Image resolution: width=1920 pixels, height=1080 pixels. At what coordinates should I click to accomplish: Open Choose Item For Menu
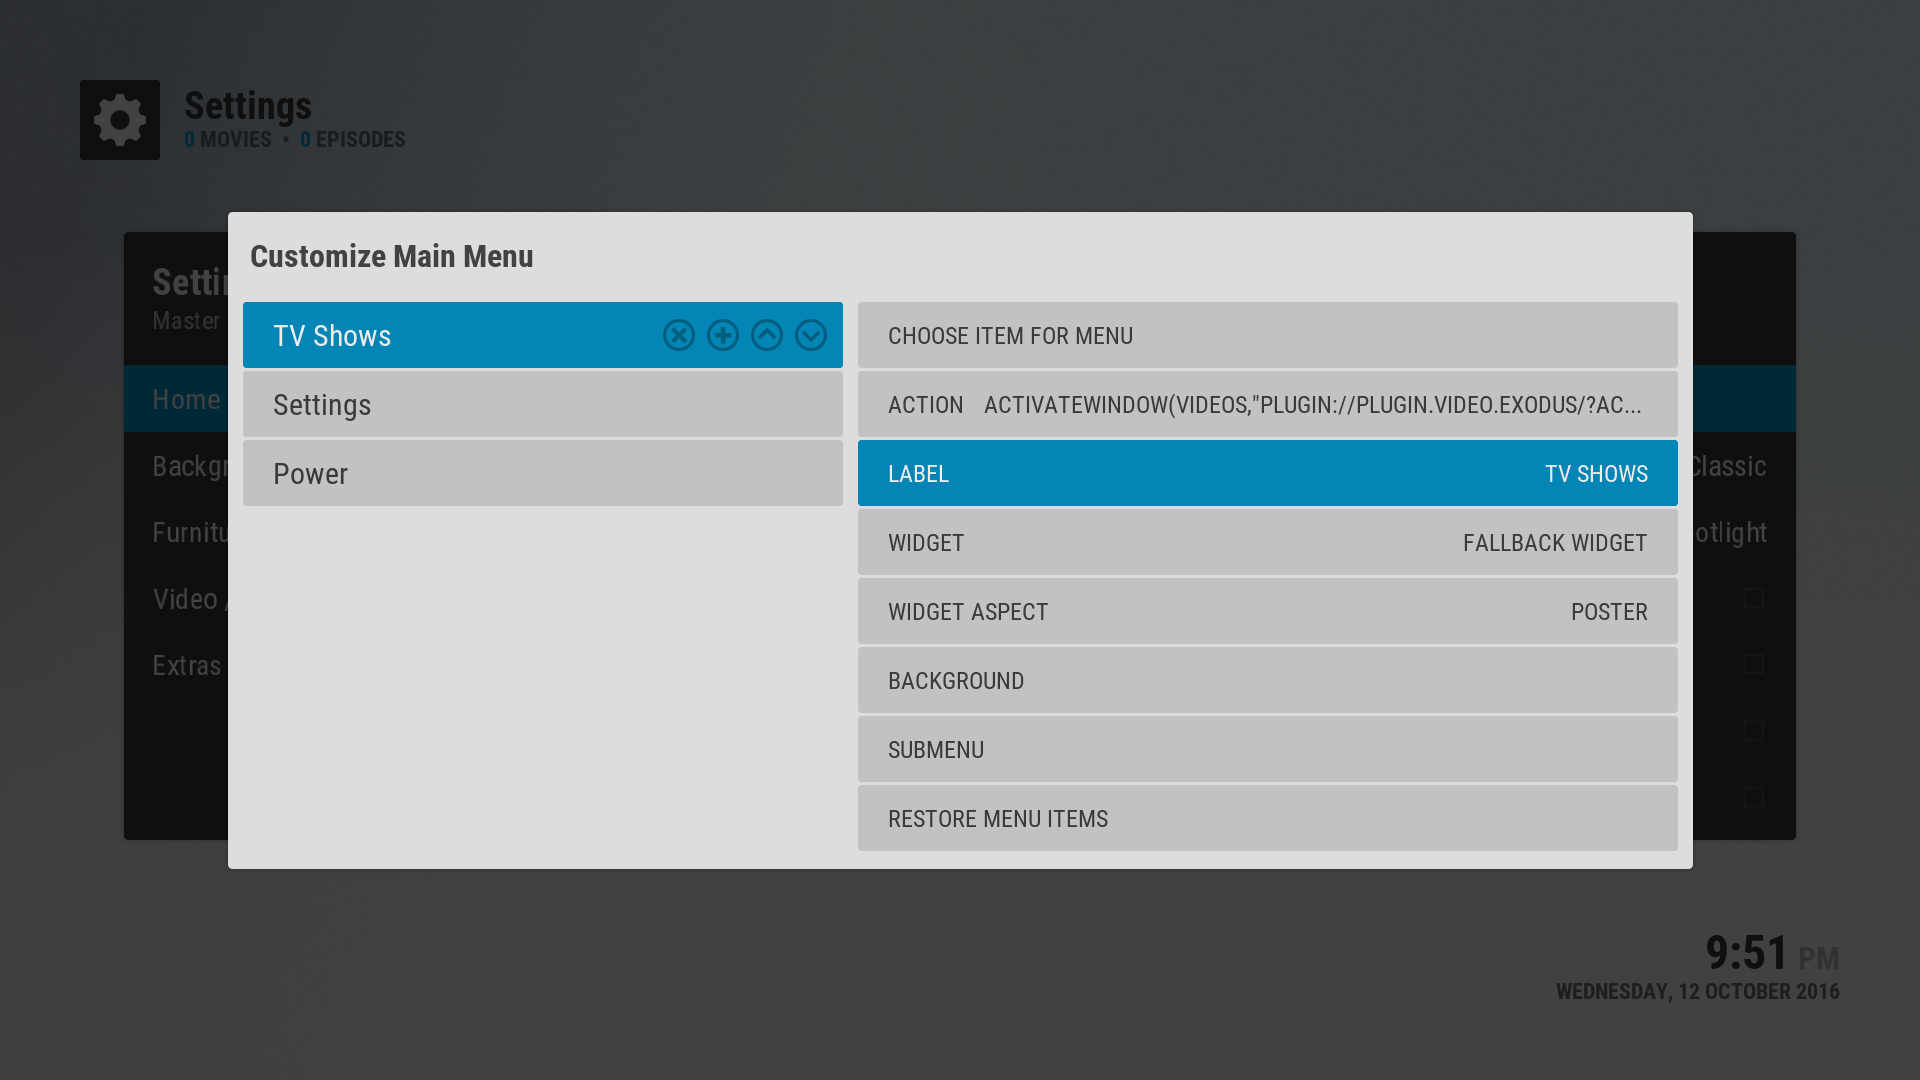(1267, 336)
